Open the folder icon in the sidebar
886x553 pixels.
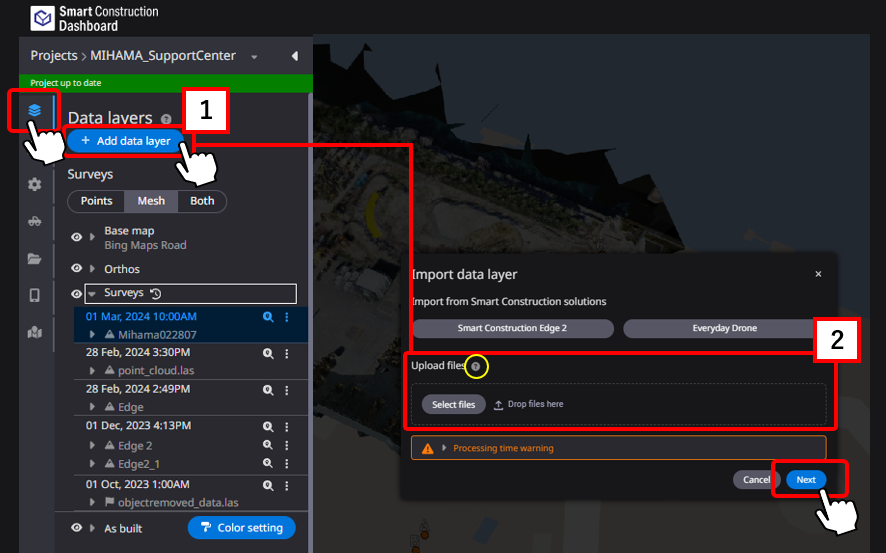34,258
